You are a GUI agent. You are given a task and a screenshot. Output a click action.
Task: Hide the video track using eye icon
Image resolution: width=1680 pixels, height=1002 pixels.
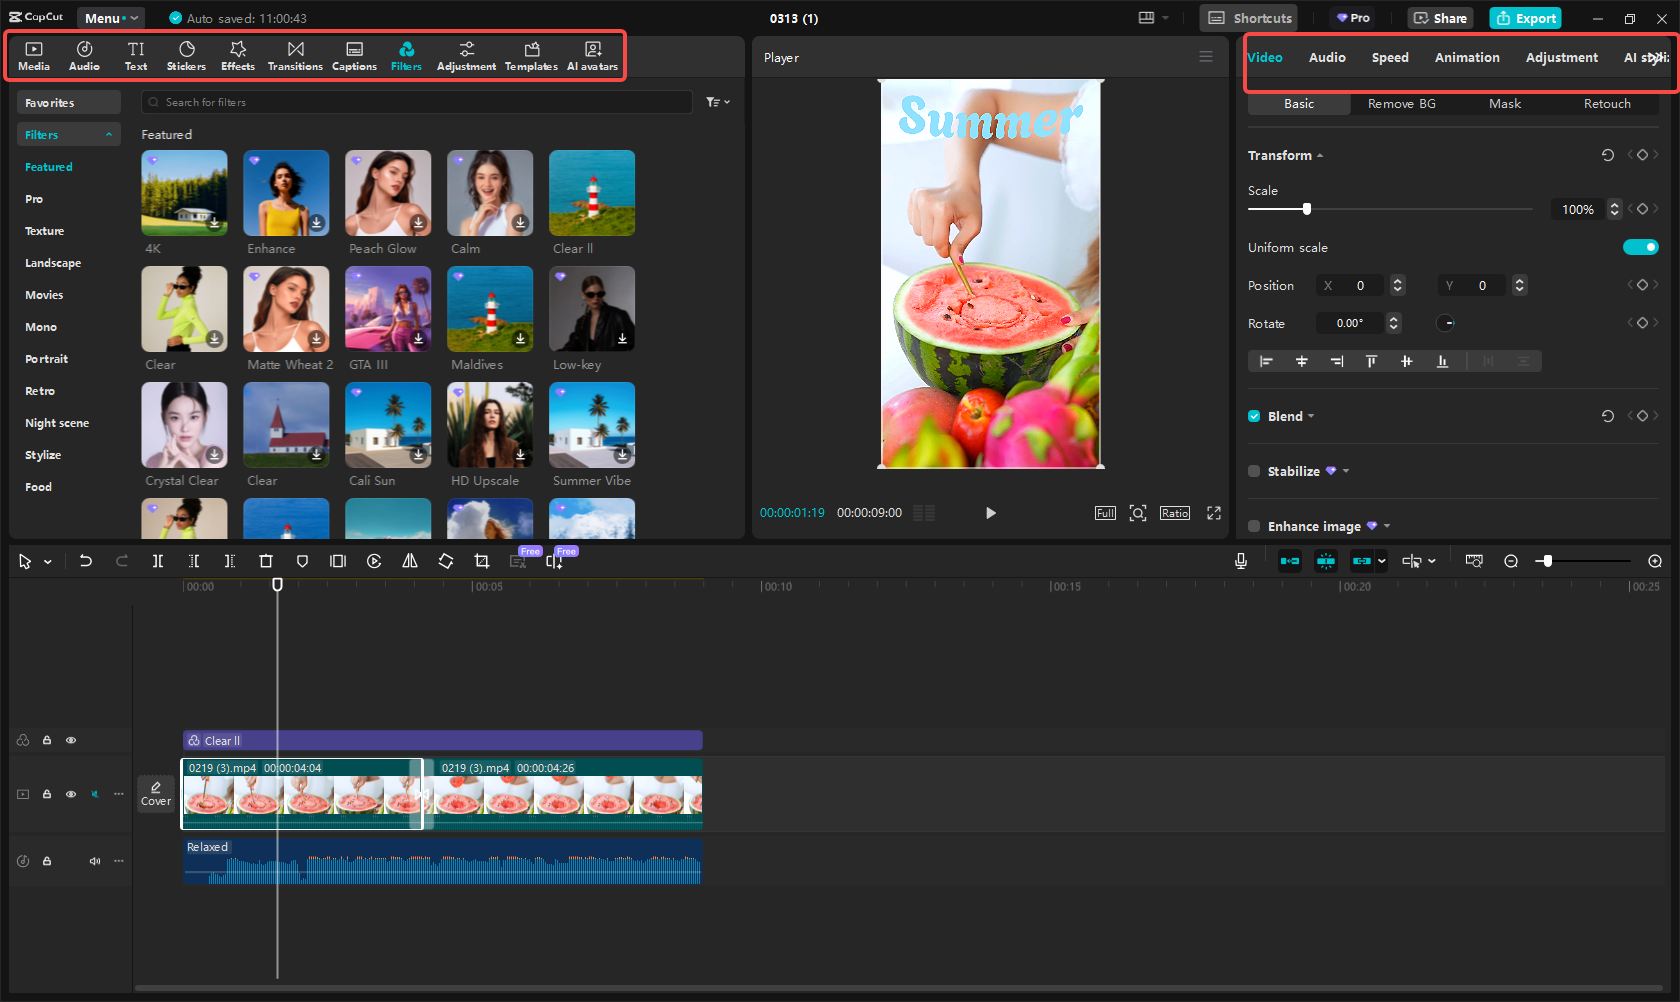pos(71,795)
